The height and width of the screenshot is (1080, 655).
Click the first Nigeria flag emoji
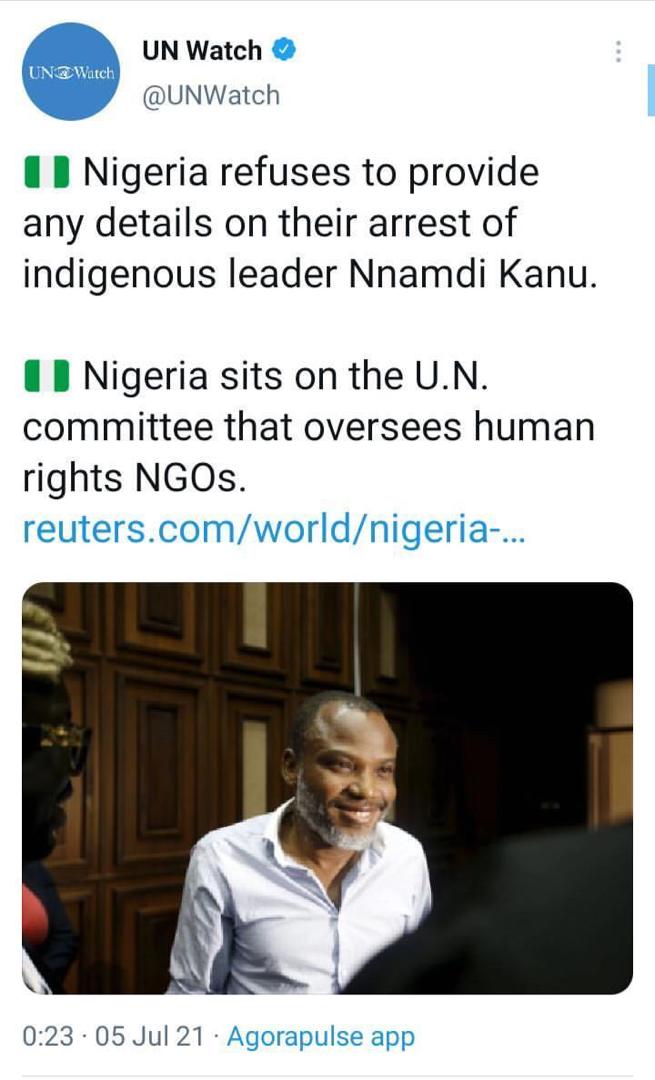[46, 174]
